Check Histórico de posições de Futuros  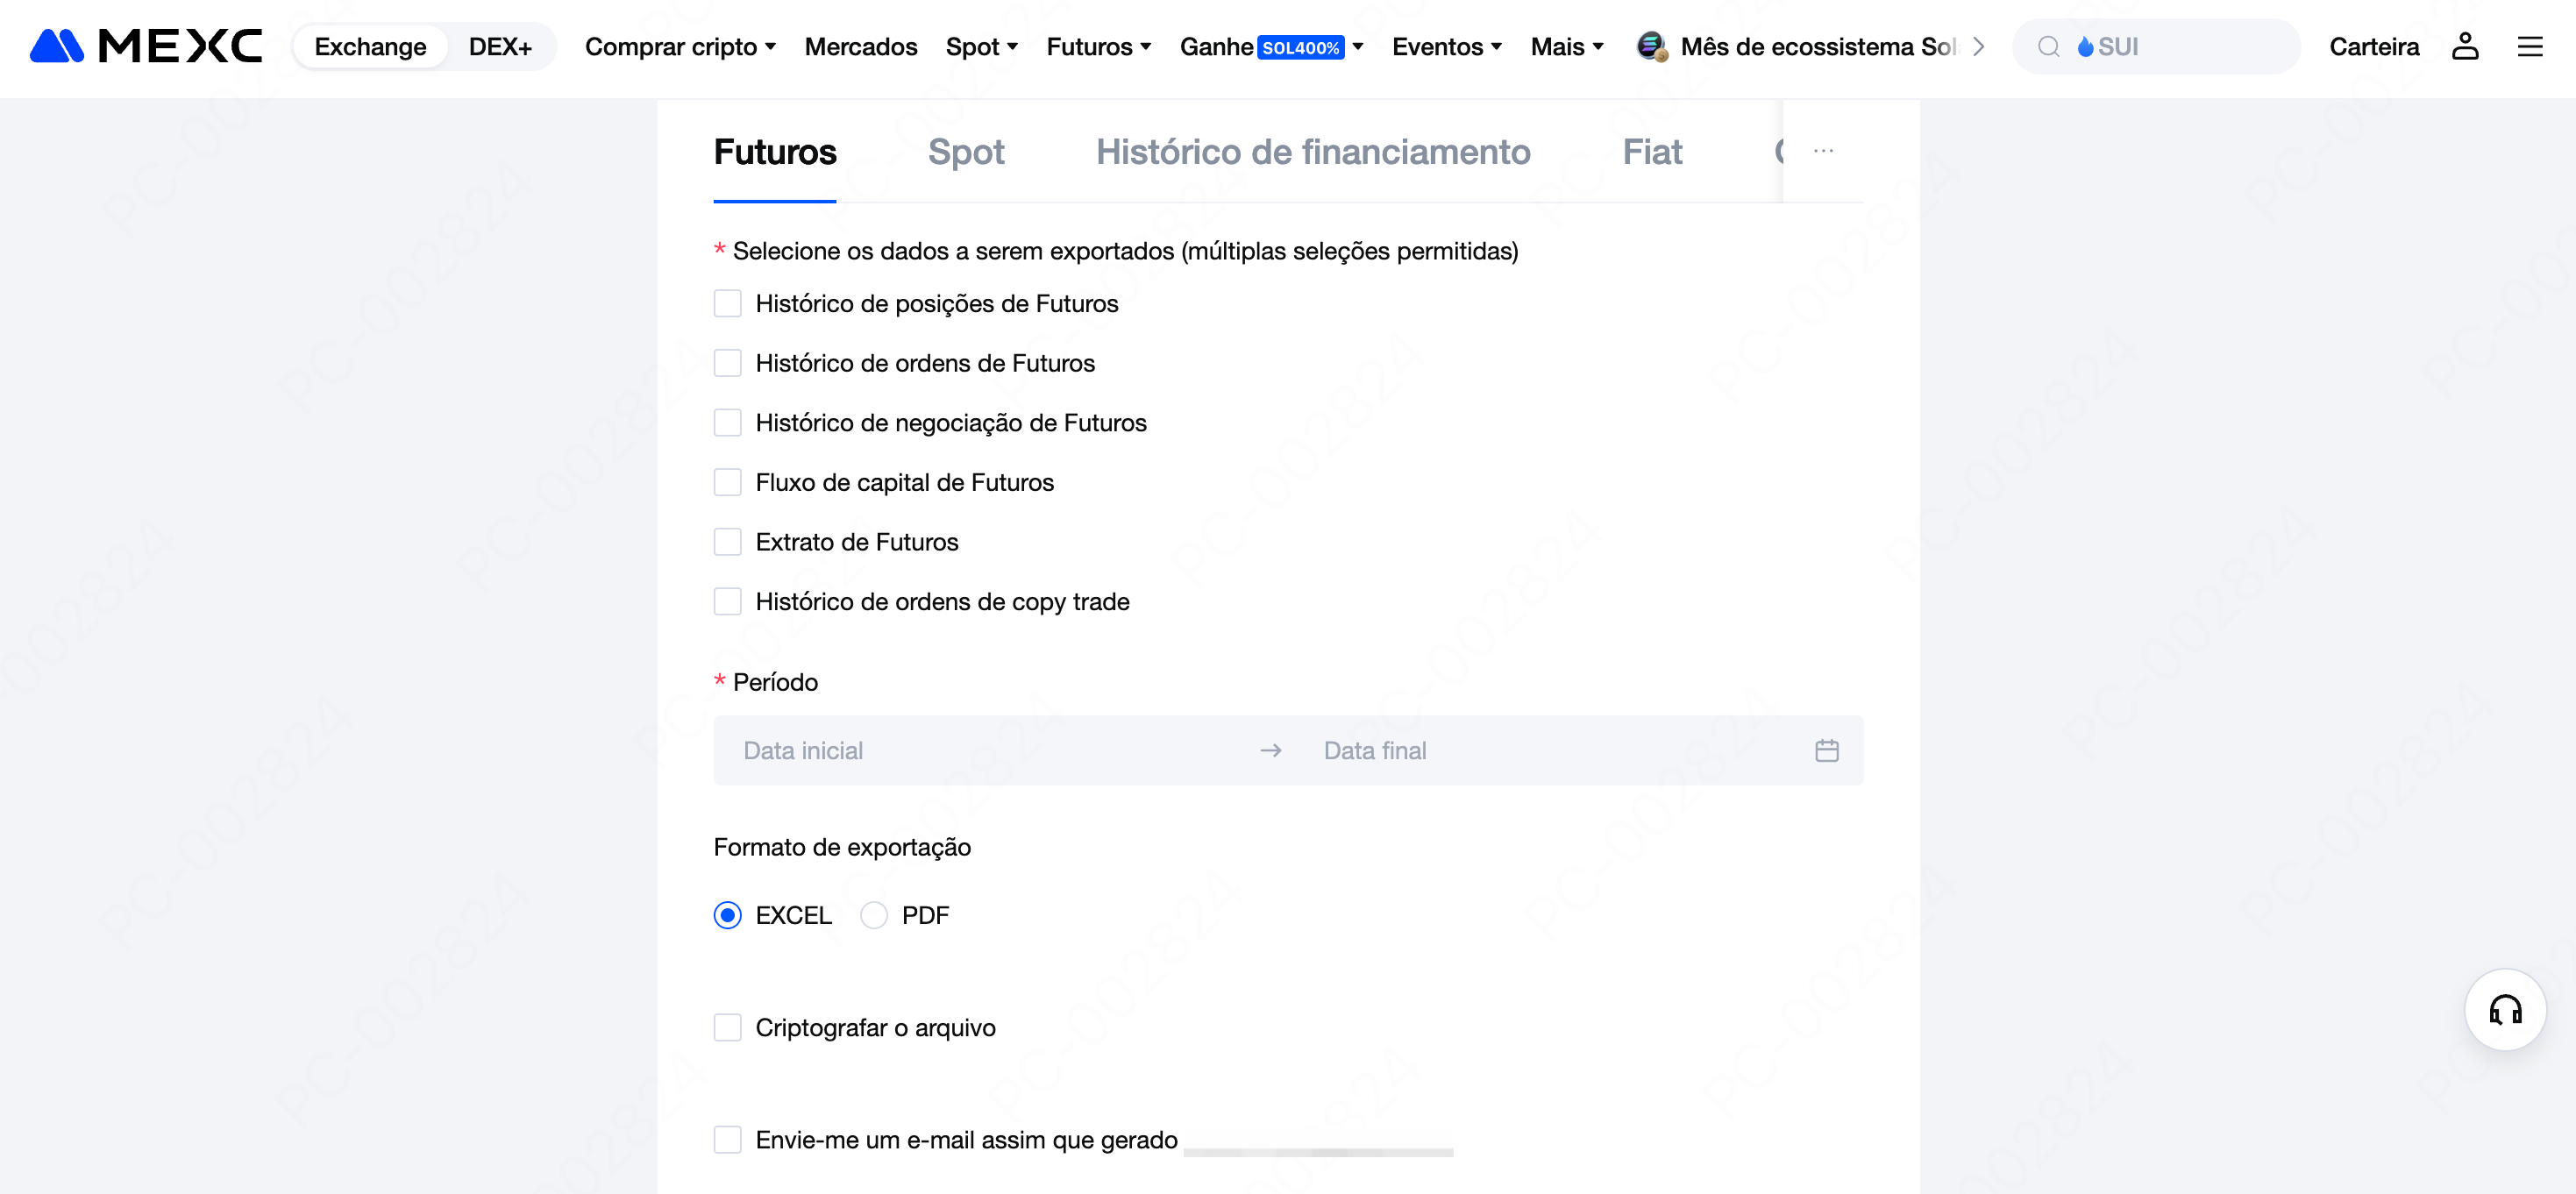pyautogui.click(x=727, y=303)
